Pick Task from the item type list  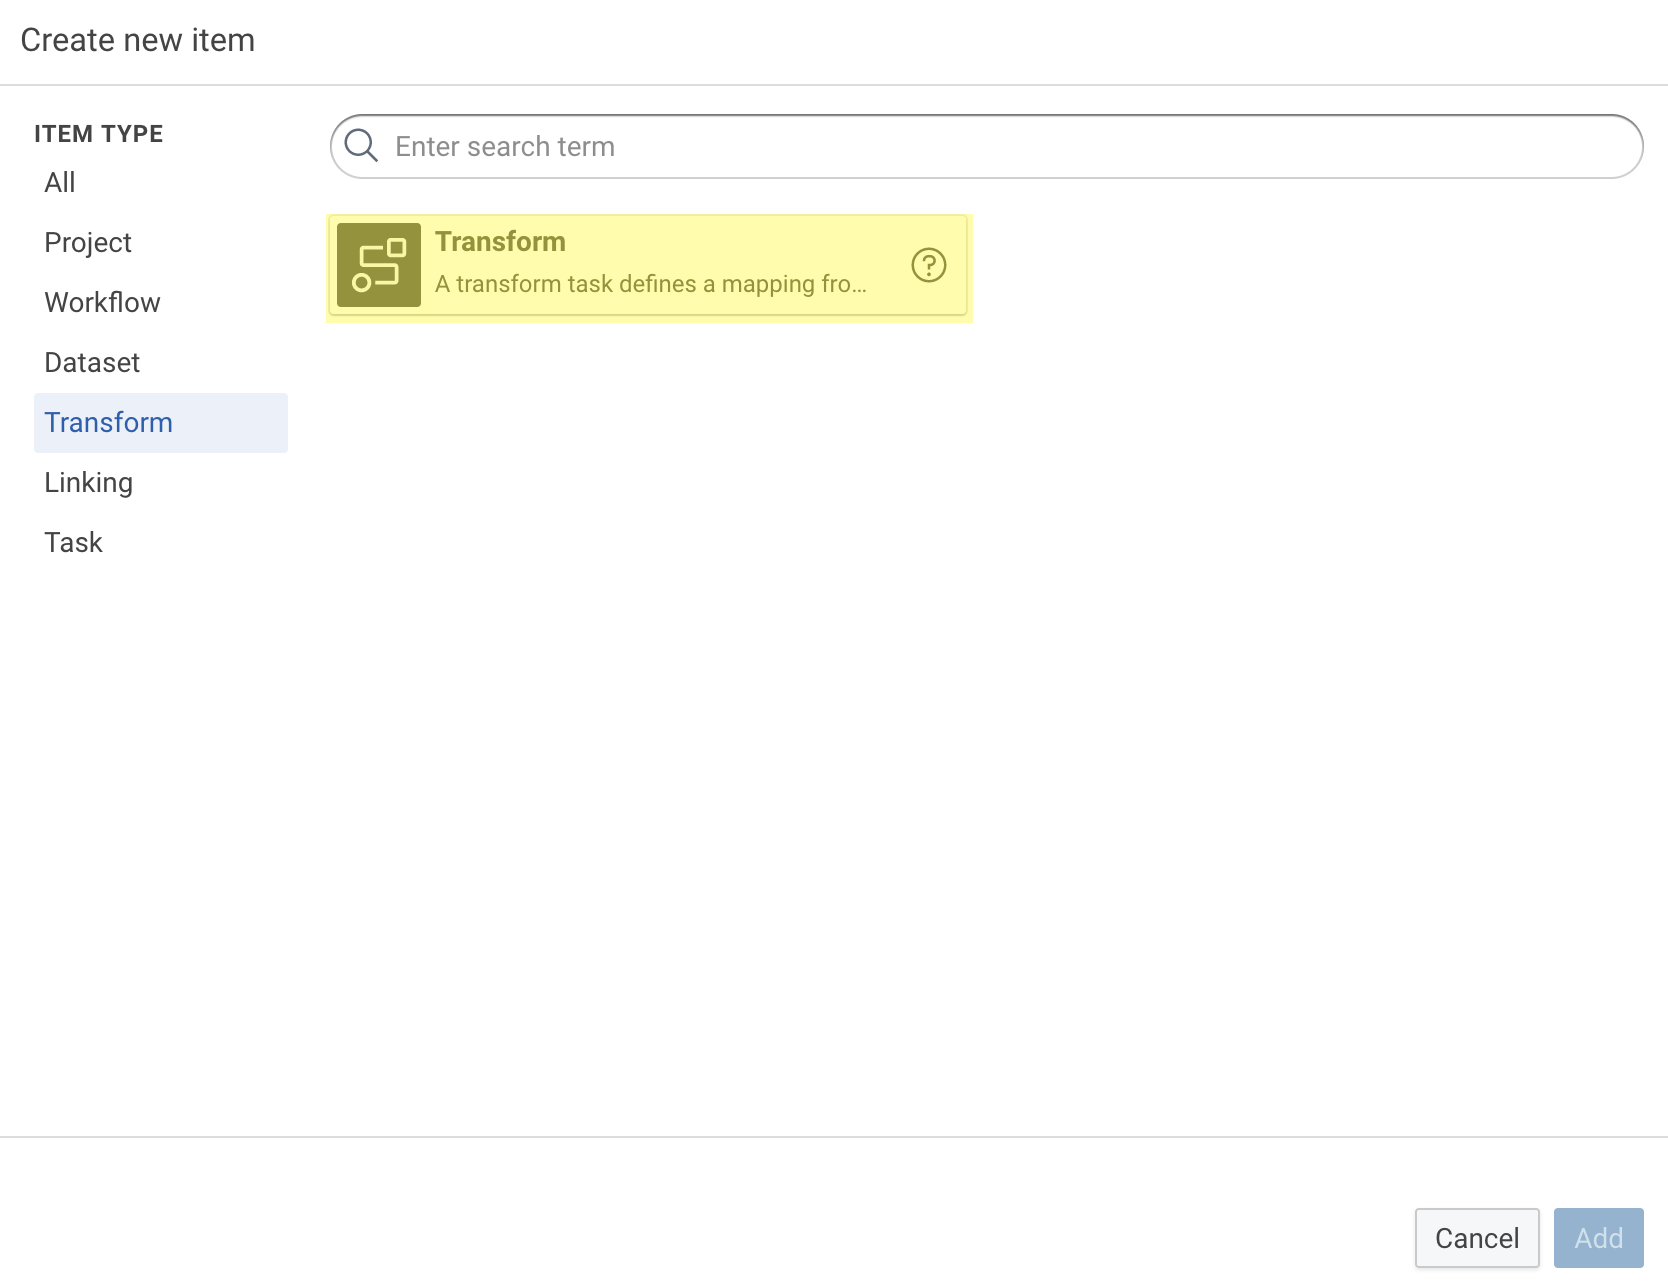(73, 543)
